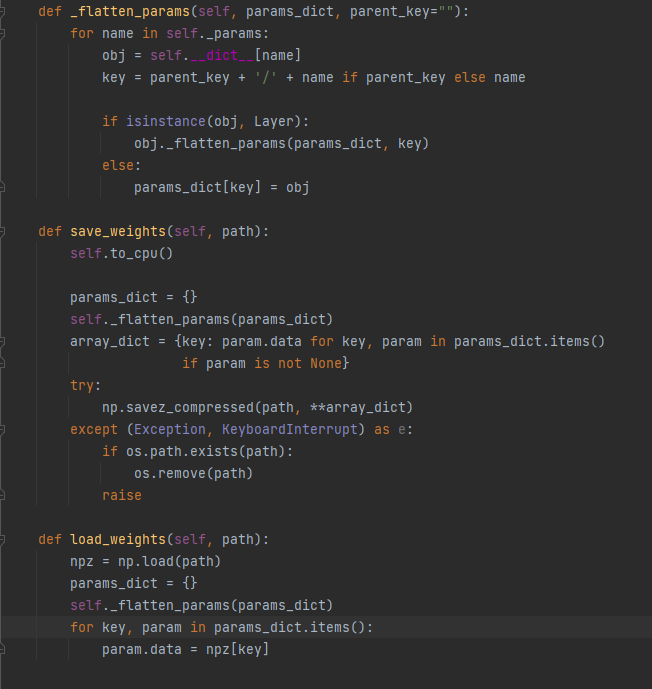Screen dimensions: 652x689
Task: Click 'else name' at end of key line
Action: [x=489, y=77]
